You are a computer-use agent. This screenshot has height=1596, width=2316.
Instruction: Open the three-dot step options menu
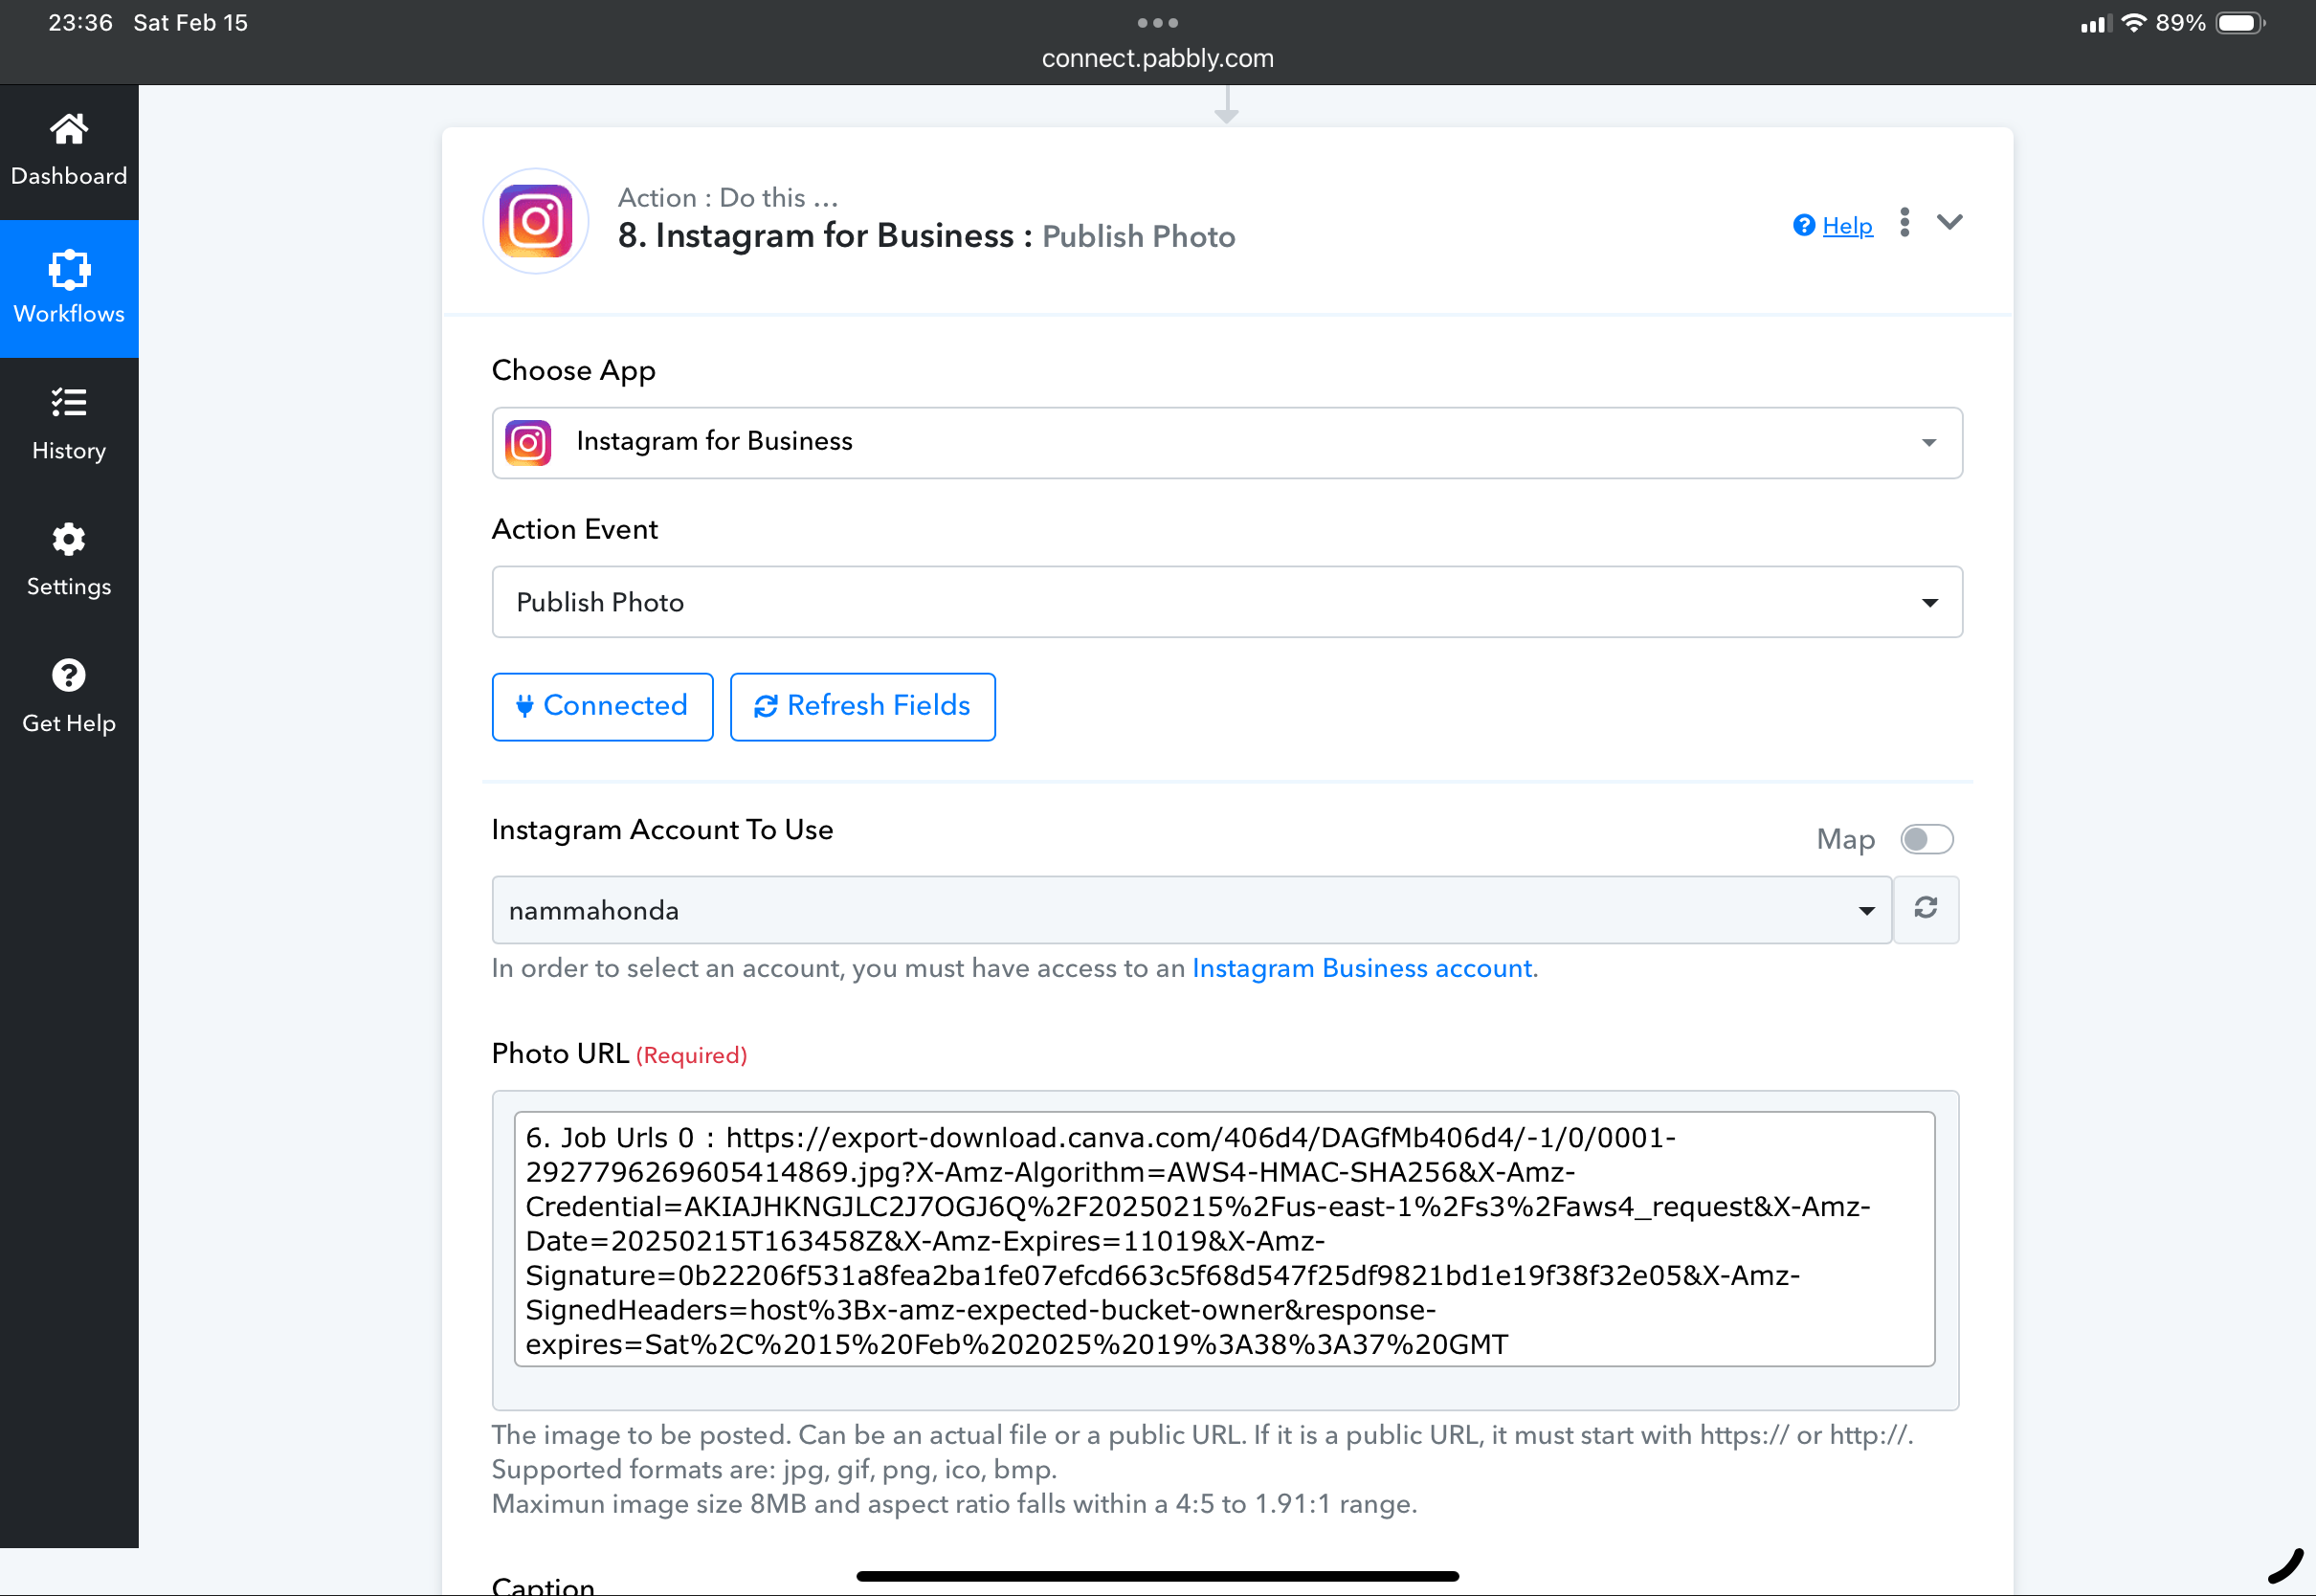tap(1904, 222)
